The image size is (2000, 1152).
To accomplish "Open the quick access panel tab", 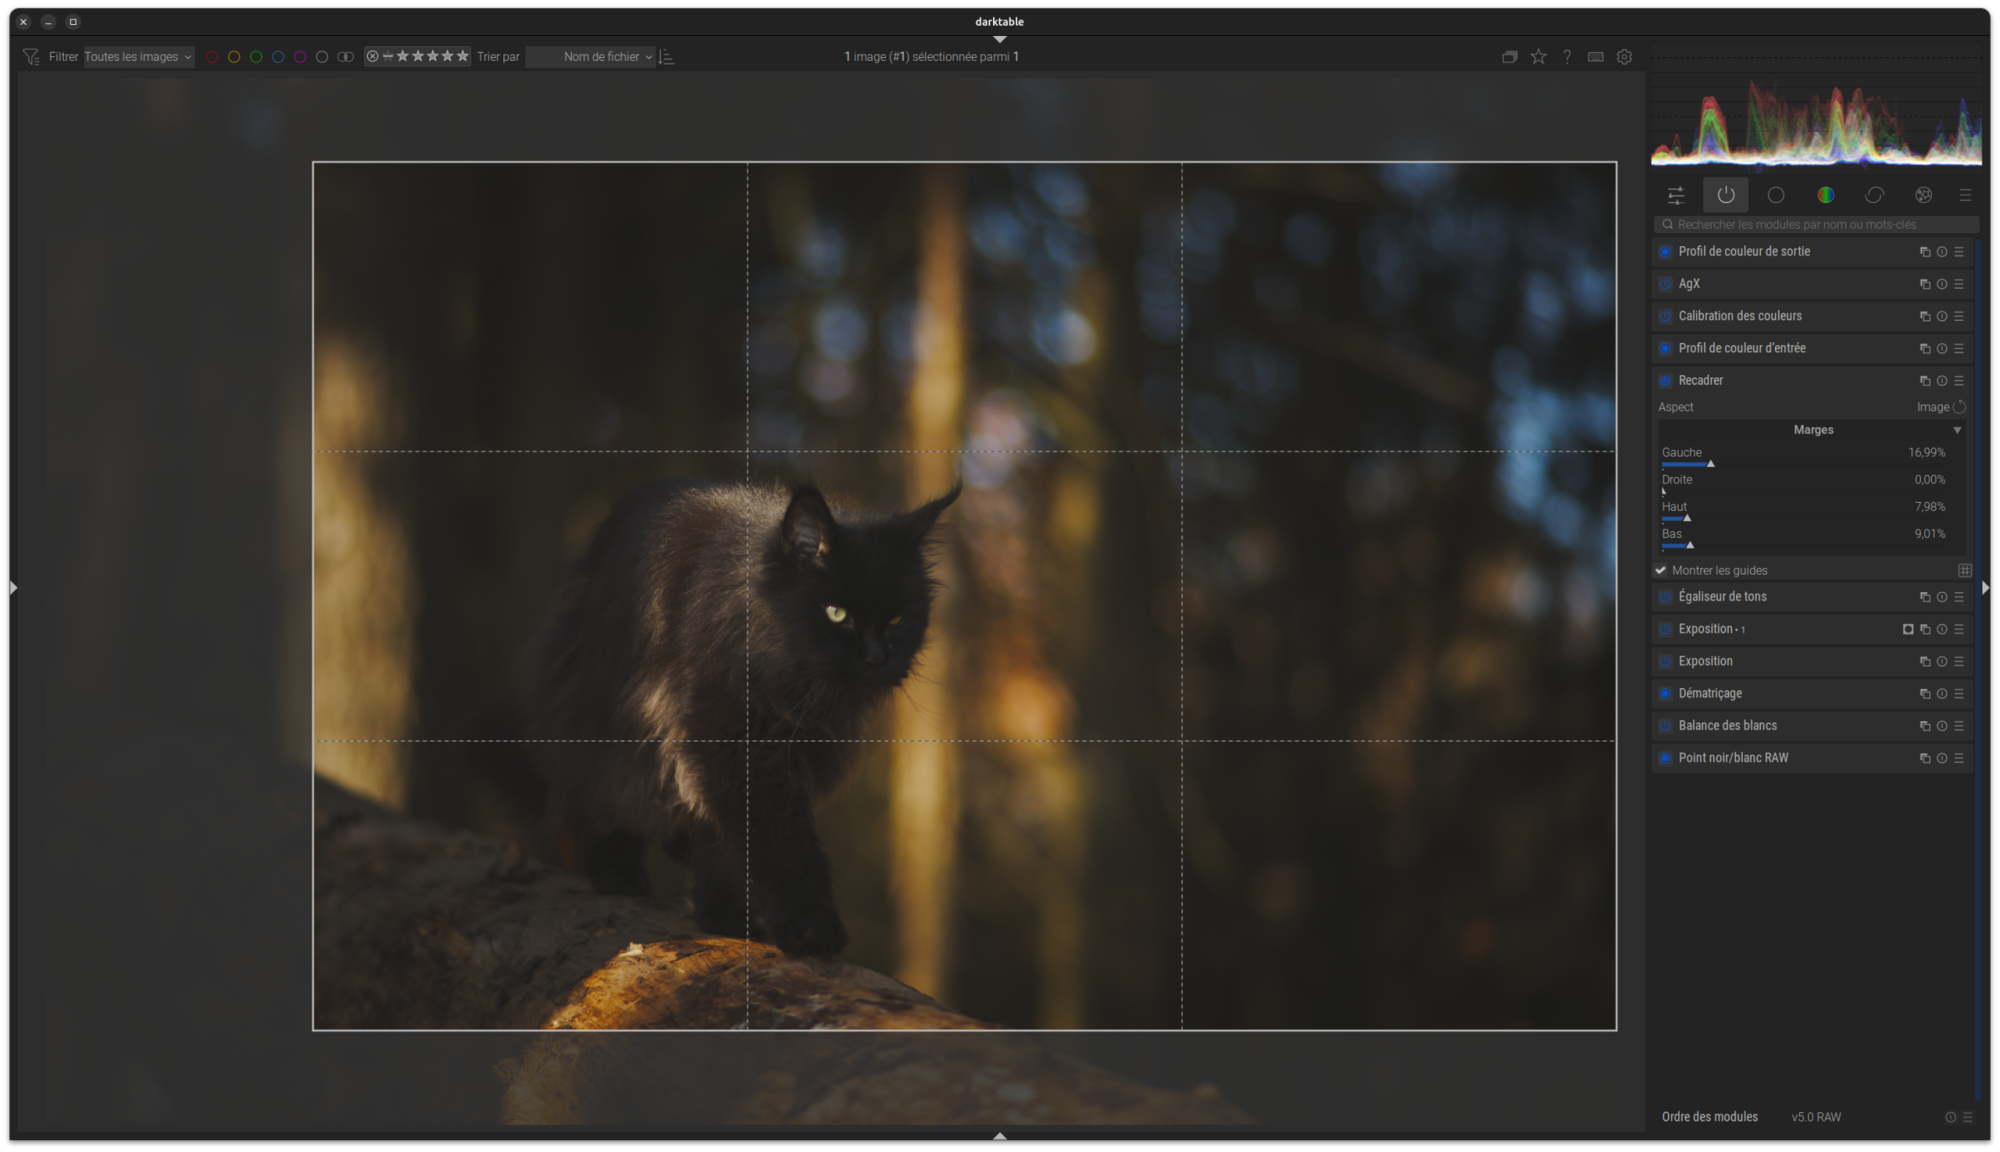I will tap(1676, 195).
